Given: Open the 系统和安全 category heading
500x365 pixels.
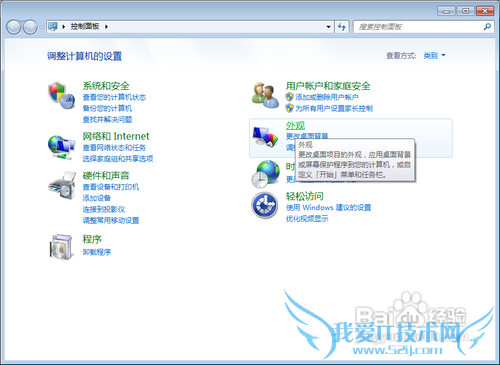Looking at the screenshot, I should pos(106,86).
